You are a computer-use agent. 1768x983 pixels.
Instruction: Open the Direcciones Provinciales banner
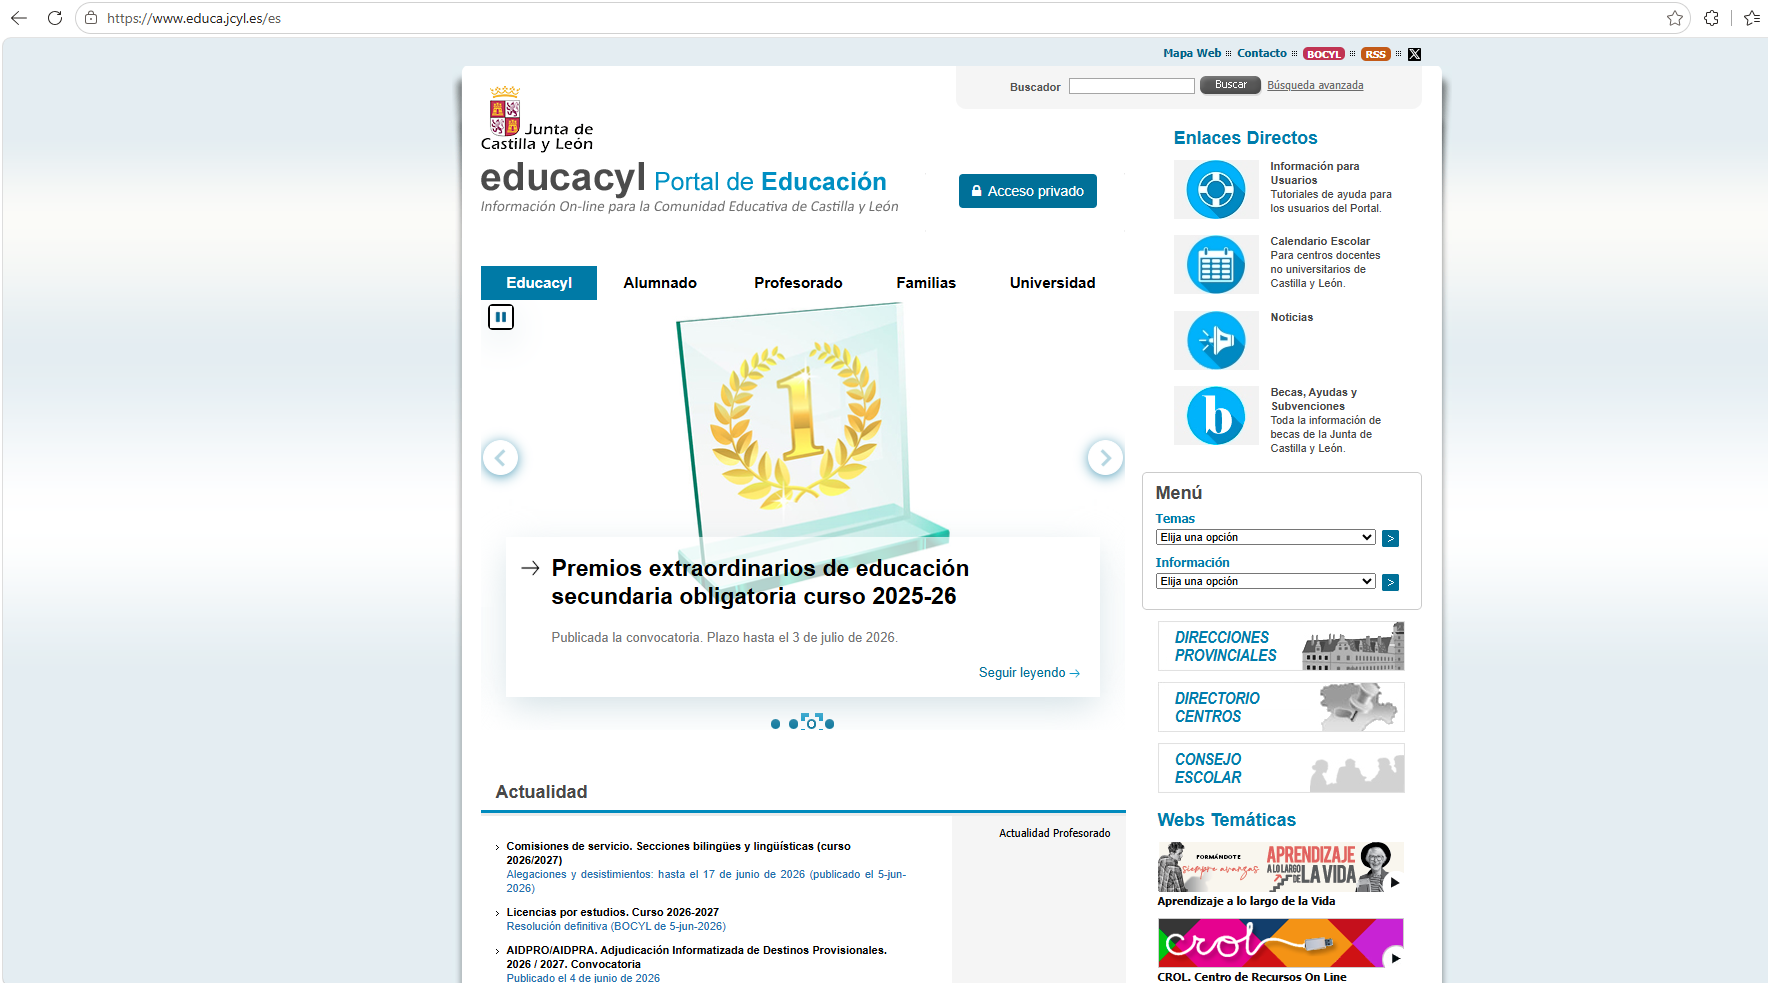(1281, 646)
